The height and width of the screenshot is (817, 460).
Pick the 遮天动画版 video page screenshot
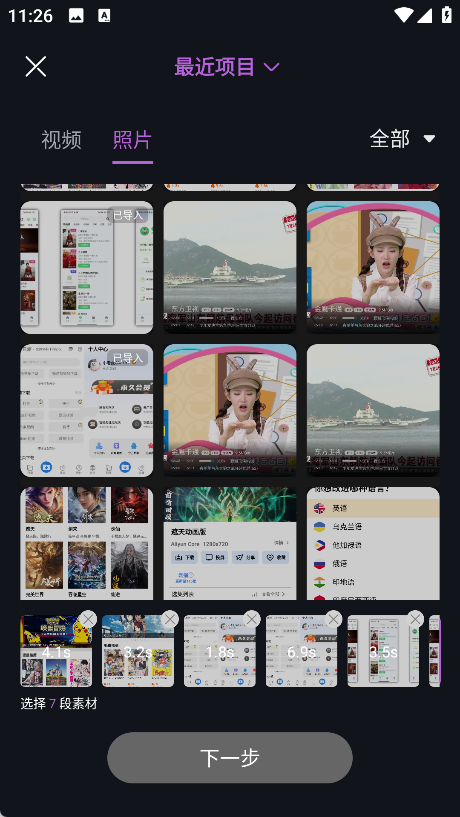tap(230, 543)
